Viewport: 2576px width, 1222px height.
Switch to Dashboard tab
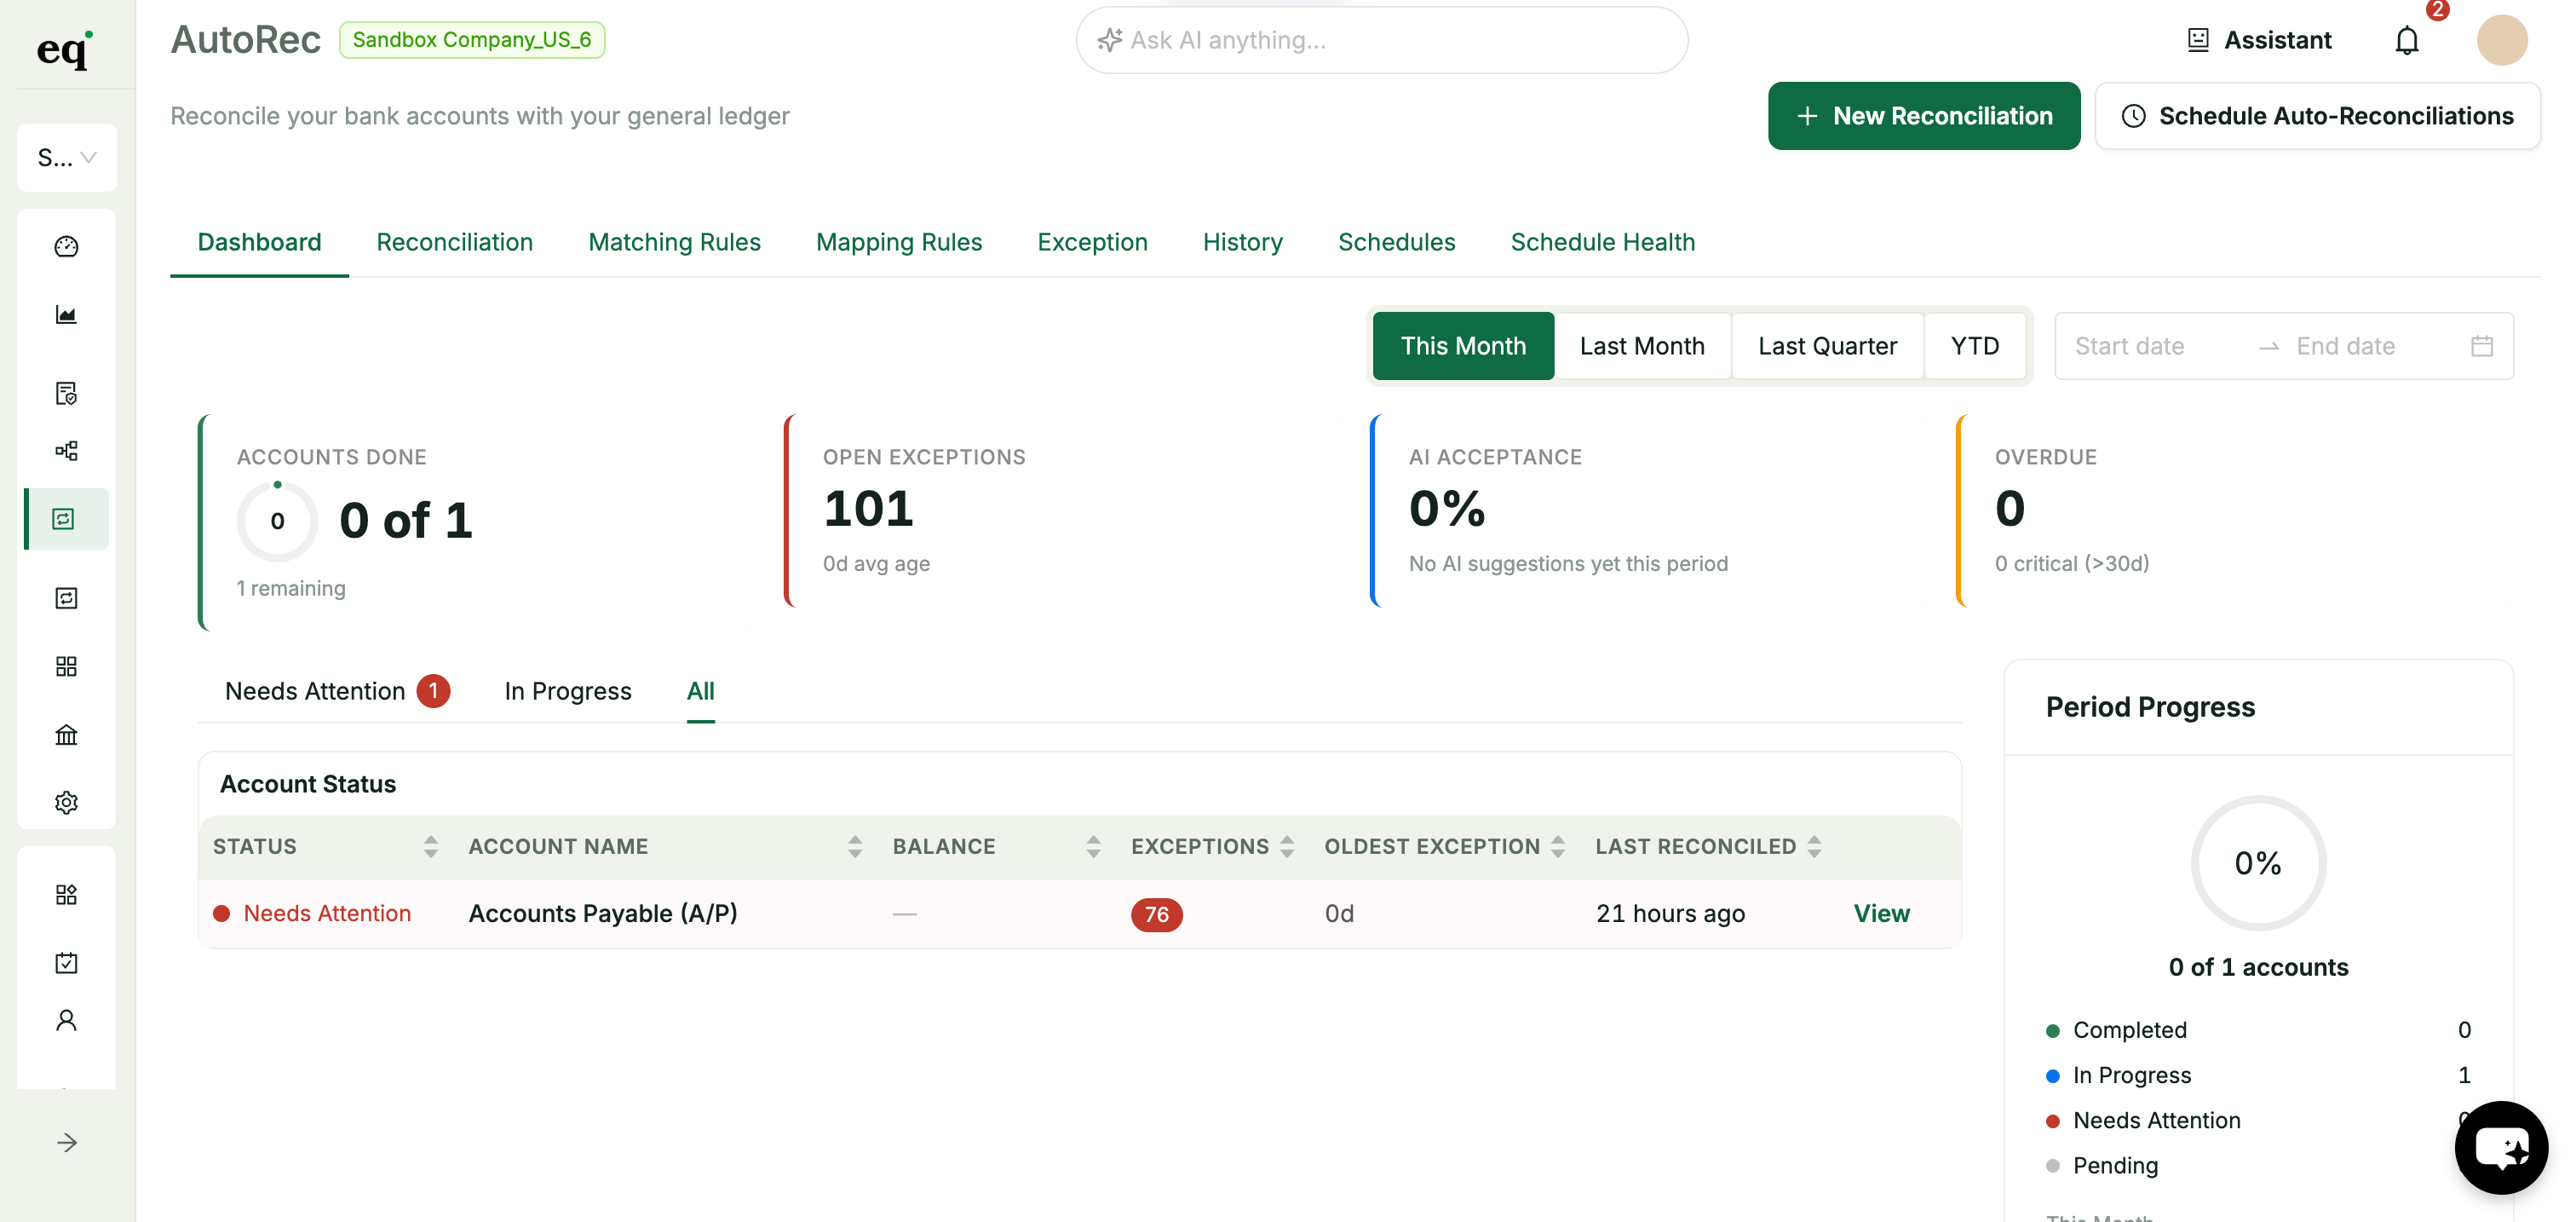(x=259, y=242)
